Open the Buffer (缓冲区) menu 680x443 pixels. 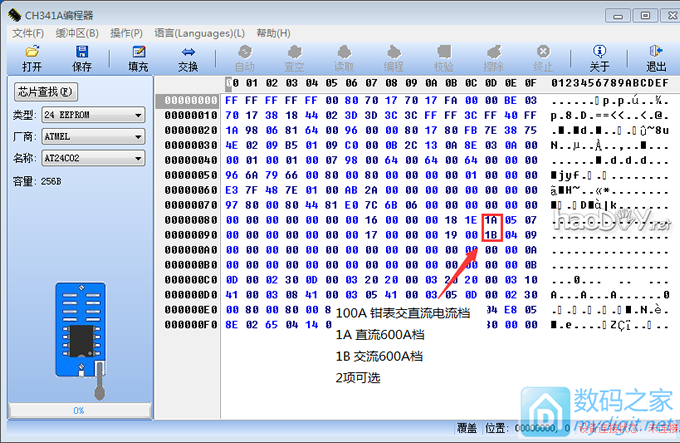pyautogui.click(x=77, y=33)
